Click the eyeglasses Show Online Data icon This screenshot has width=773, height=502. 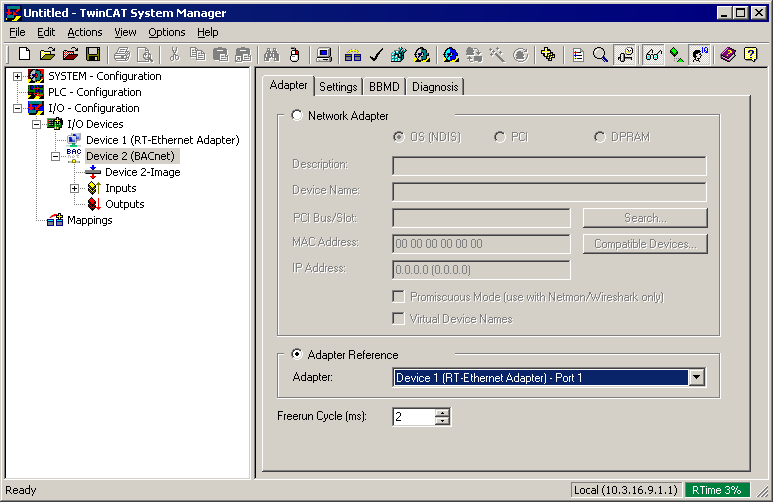coord(654,54)
